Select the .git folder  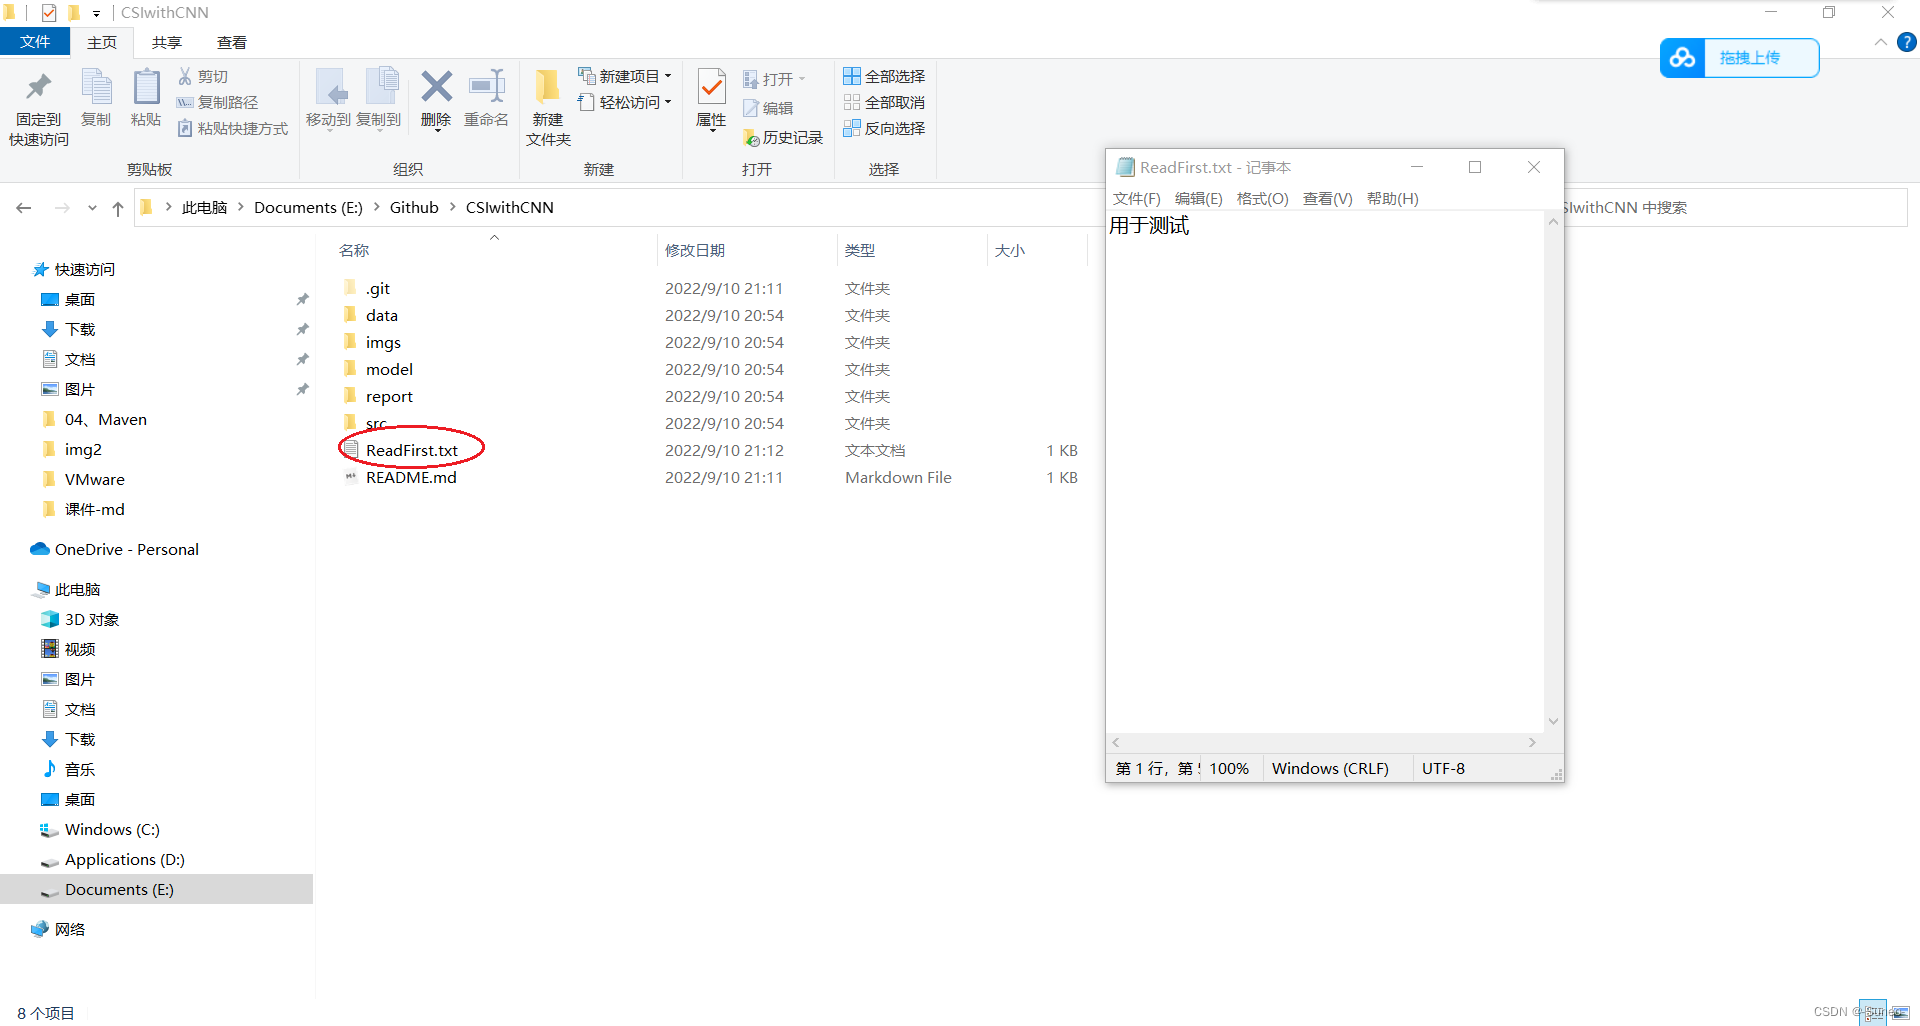click(x=378, y=288)
